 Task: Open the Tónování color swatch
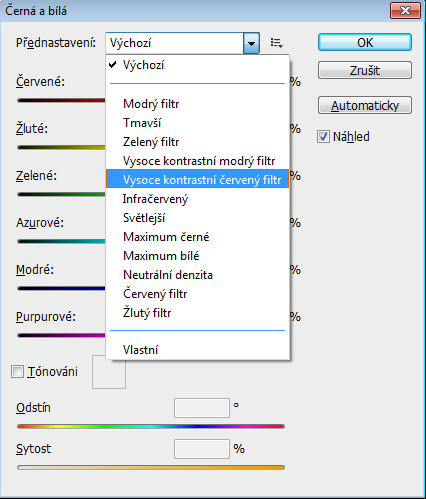109,372
